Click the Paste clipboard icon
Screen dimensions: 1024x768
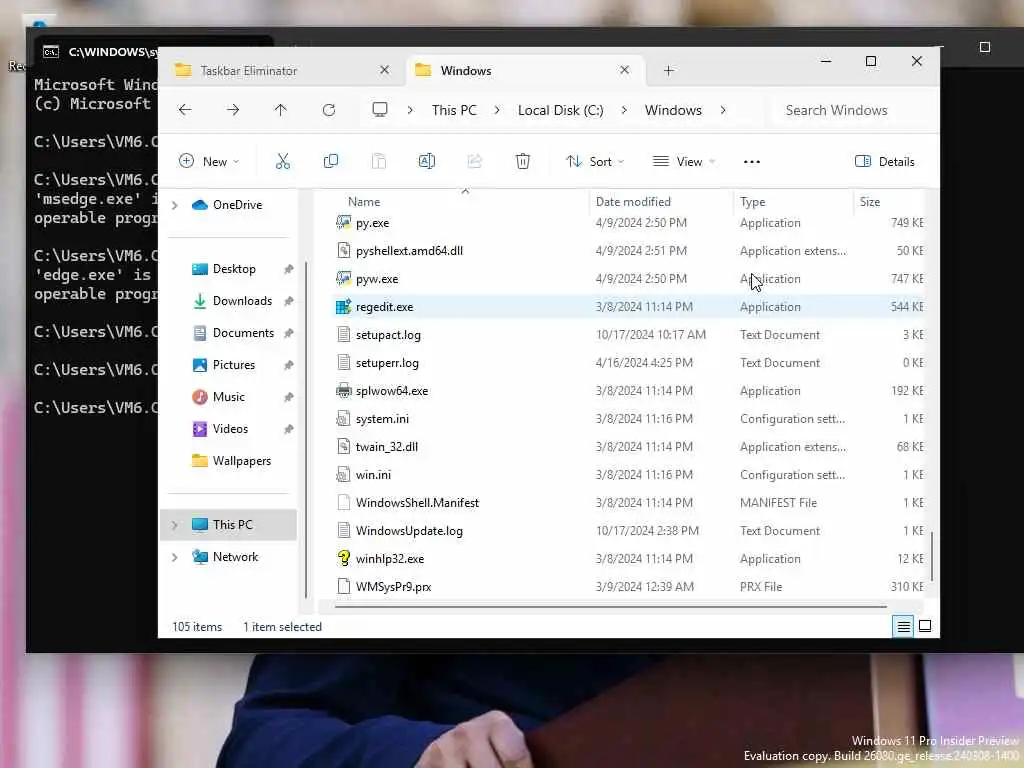pyautogui.click(x=379, y=161)
